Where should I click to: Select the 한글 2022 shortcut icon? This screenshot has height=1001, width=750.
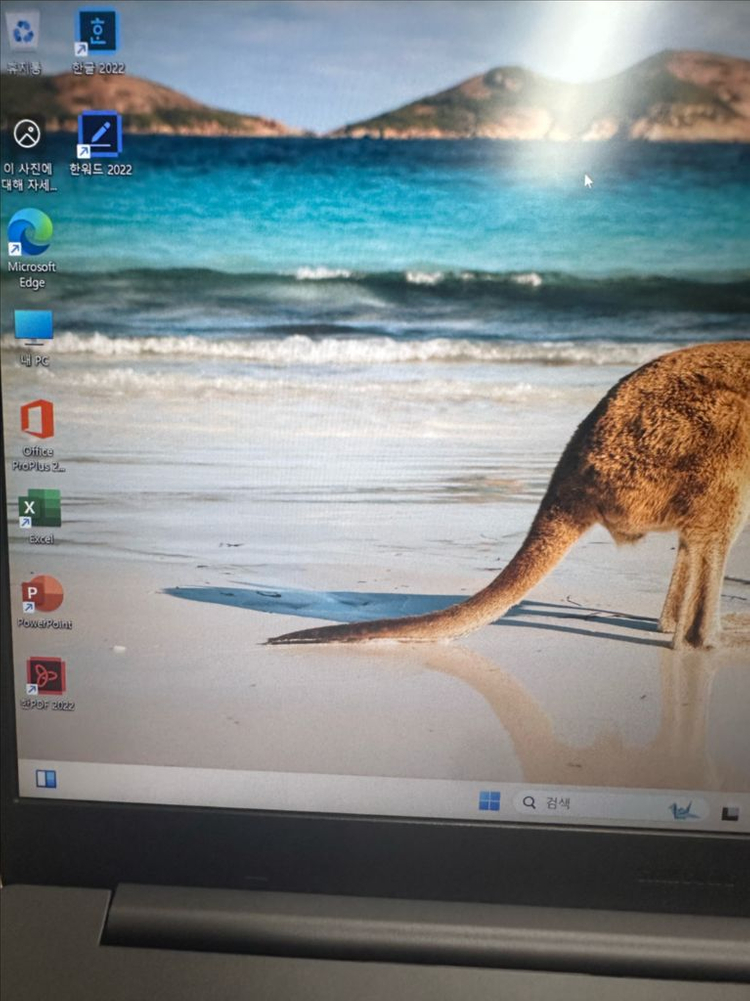click(x=97, y=32)
